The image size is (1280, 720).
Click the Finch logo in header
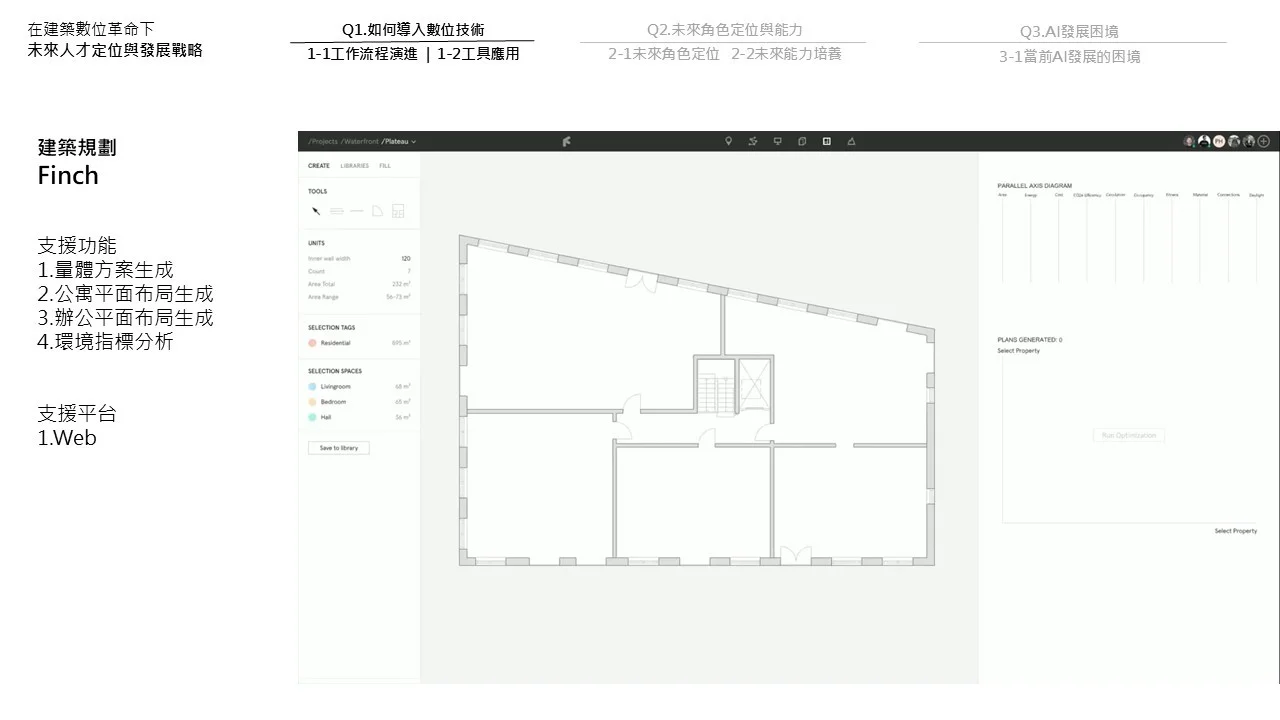click(566, 142)
